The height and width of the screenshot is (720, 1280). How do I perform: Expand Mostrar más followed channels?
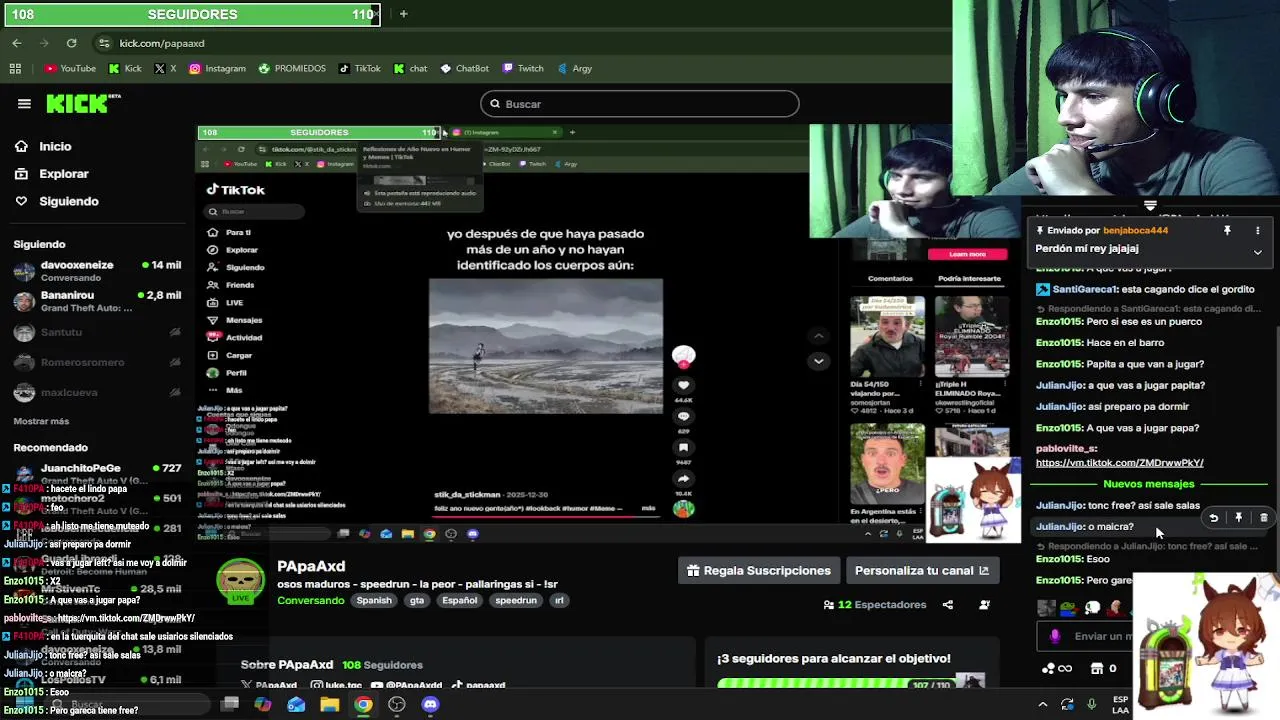click(x=41, y=421)
